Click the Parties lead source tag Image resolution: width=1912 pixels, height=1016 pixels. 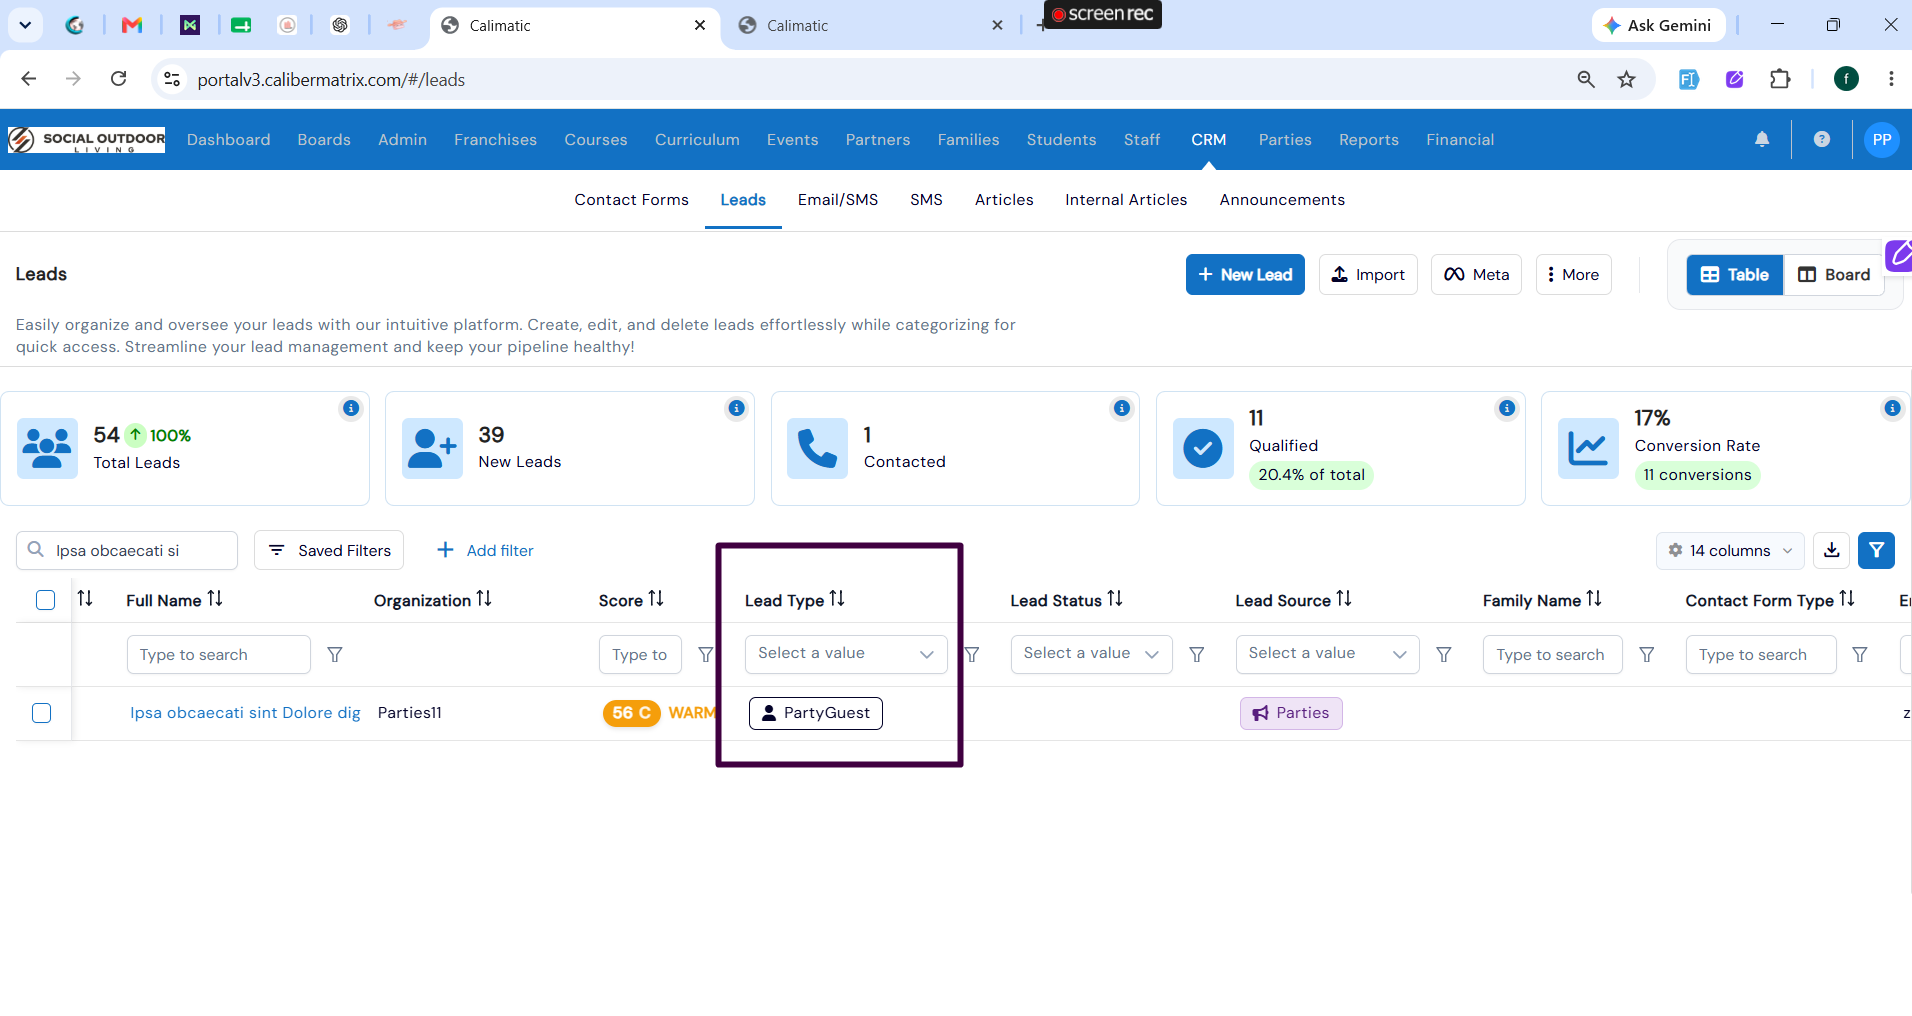tap(1291, 713)
